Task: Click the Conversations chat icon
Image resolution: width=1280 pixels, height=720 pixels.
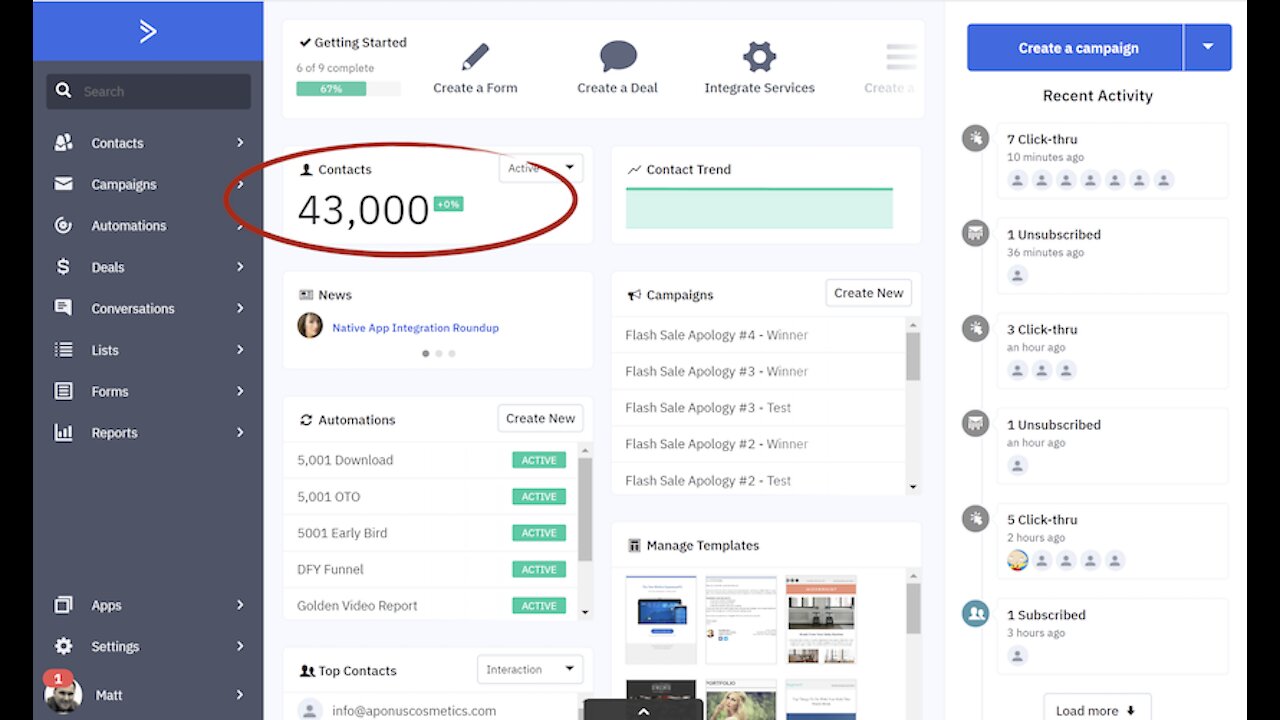Action: [x=63, y=308]
